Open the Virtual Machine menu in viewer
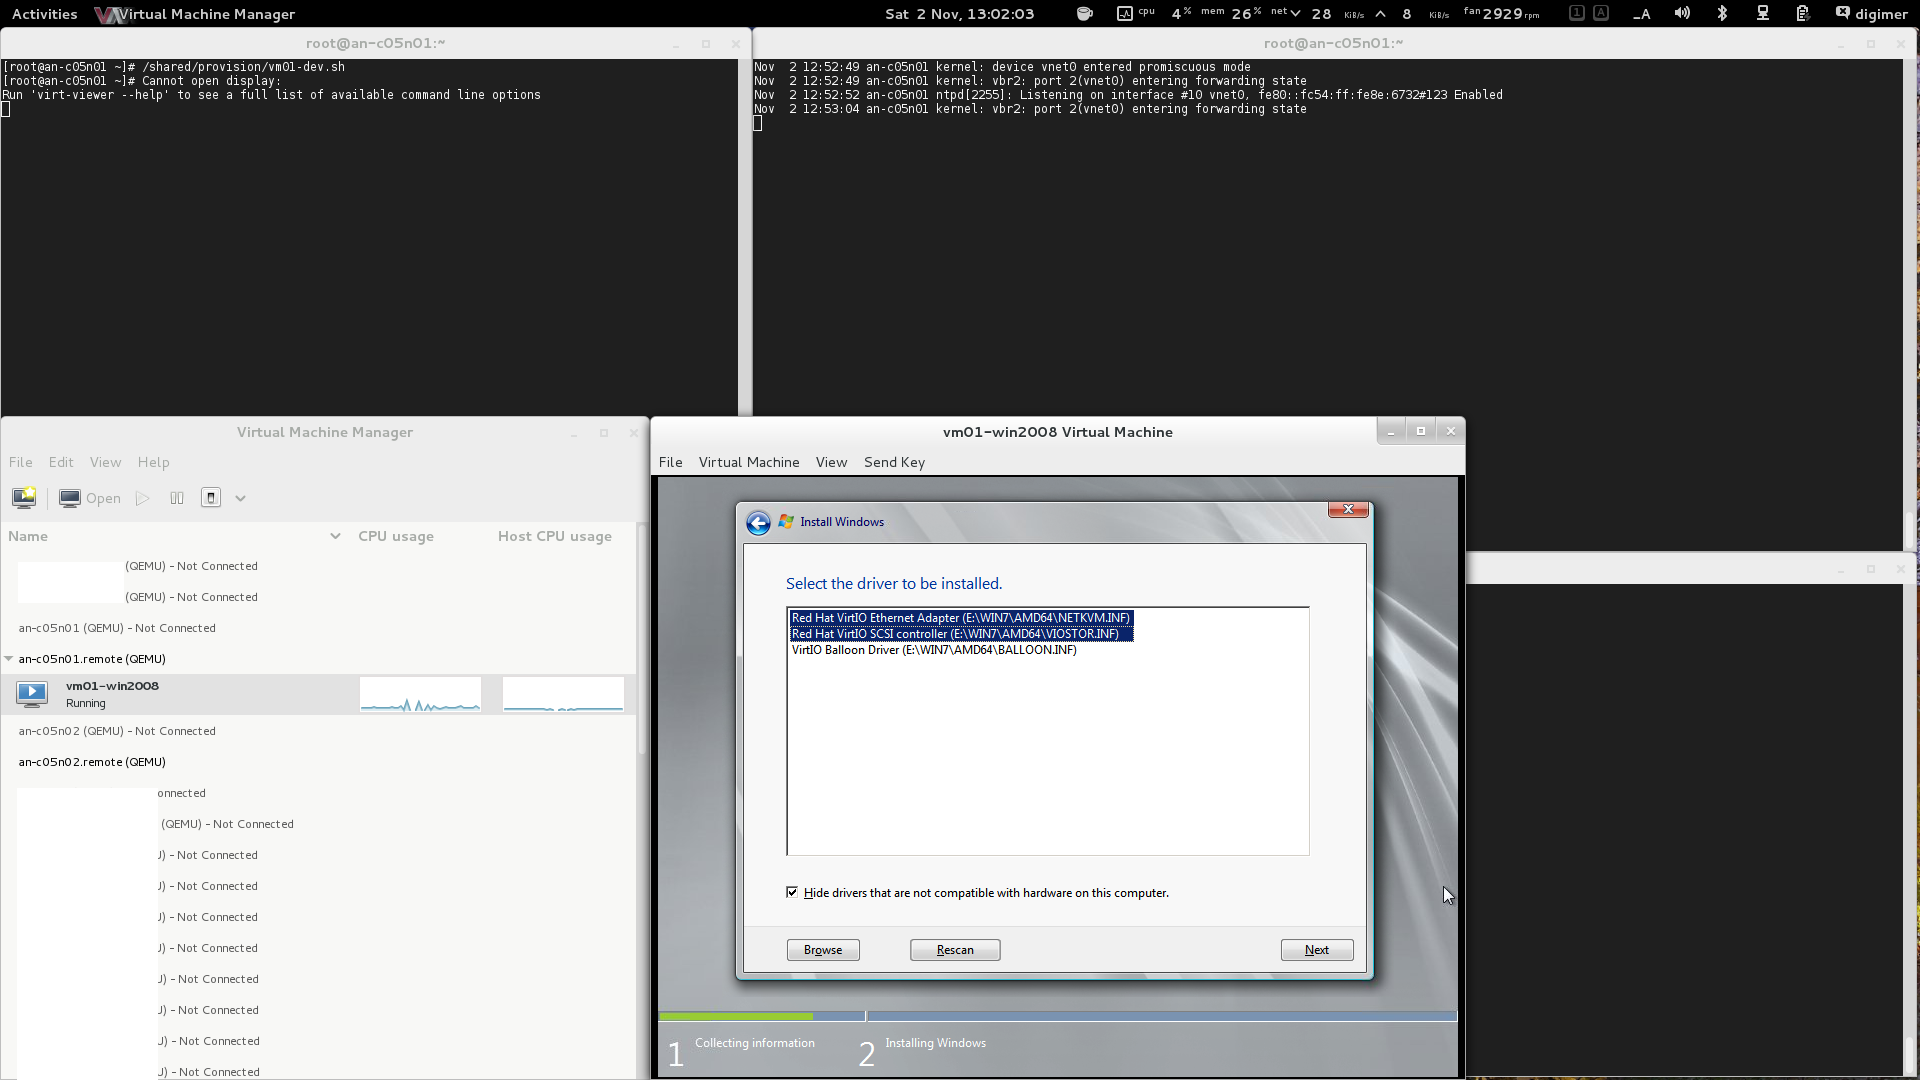This screenshot has width=1920, height=1080. pos(749,462)
